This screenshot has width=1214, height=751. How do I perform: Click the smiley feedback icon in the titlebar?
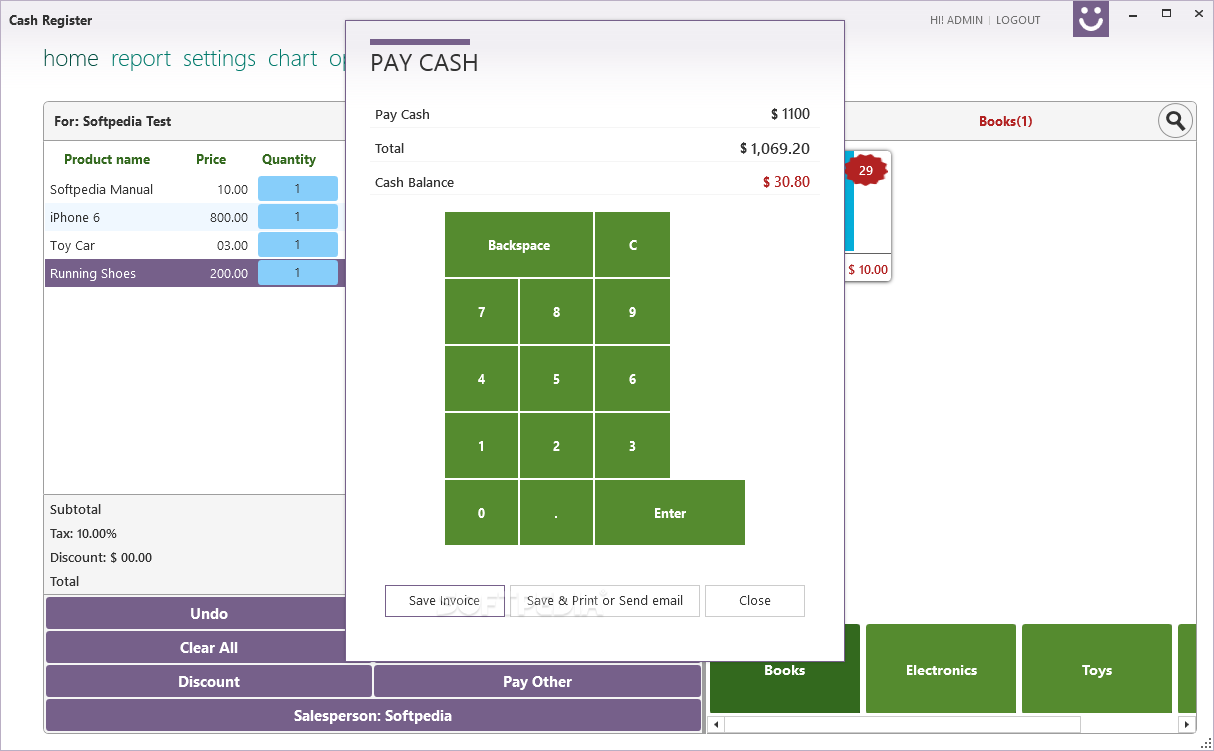pos(1090,19)
